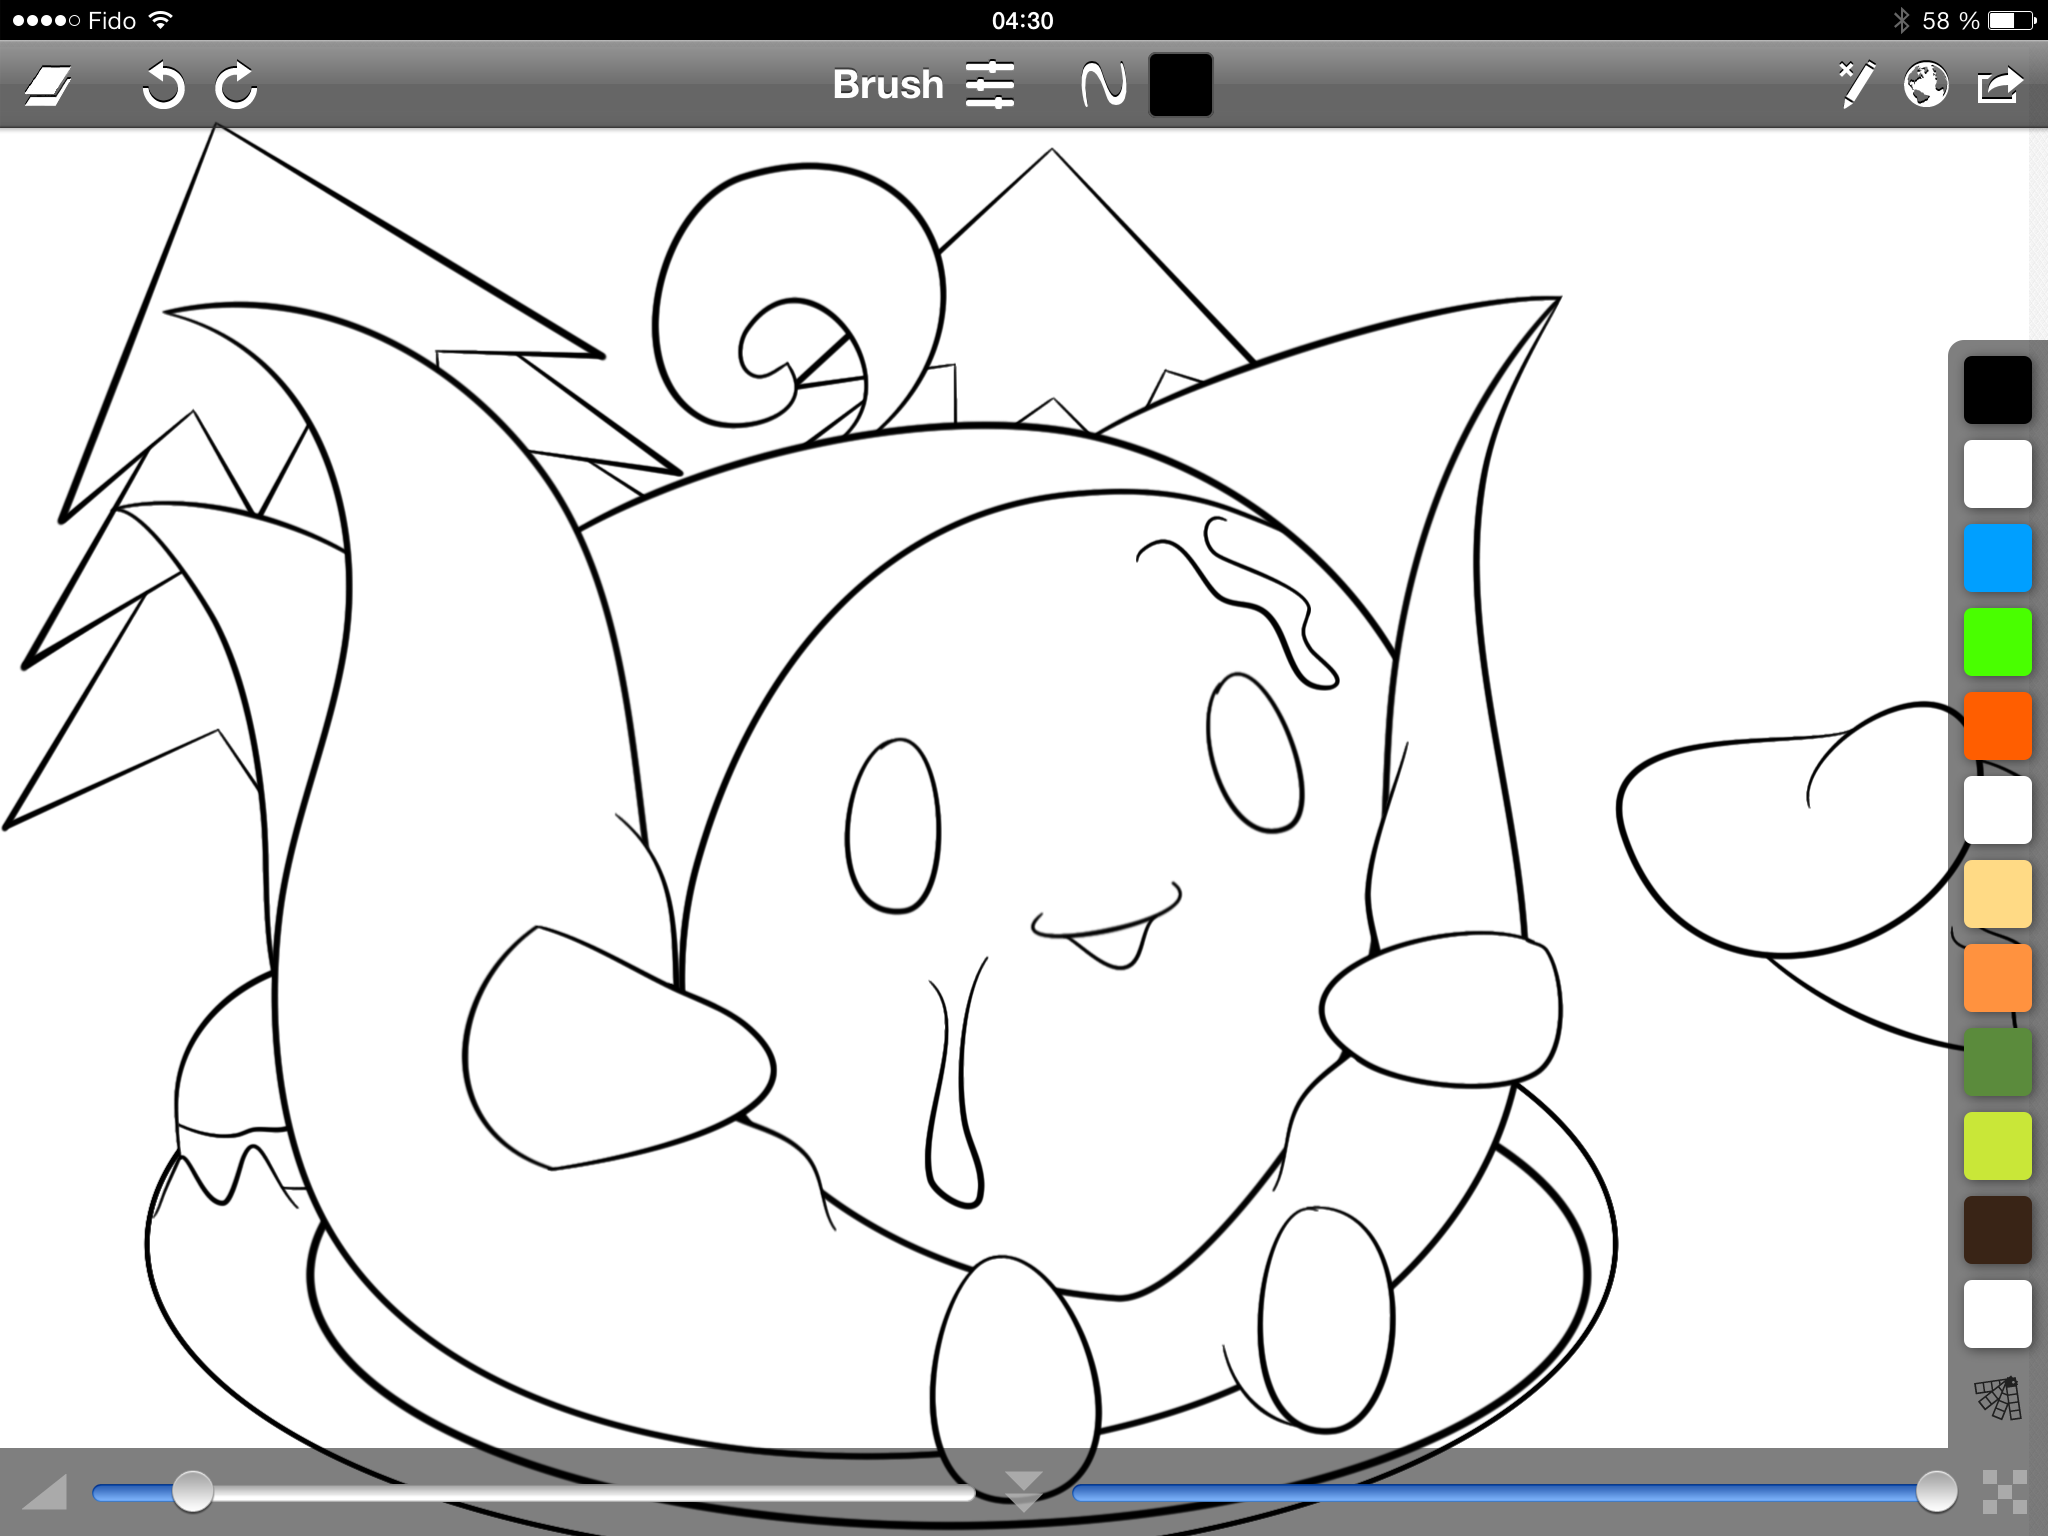Select the dark brown swatch
2048x1536 pixels.
[x=1998, y=1230]
